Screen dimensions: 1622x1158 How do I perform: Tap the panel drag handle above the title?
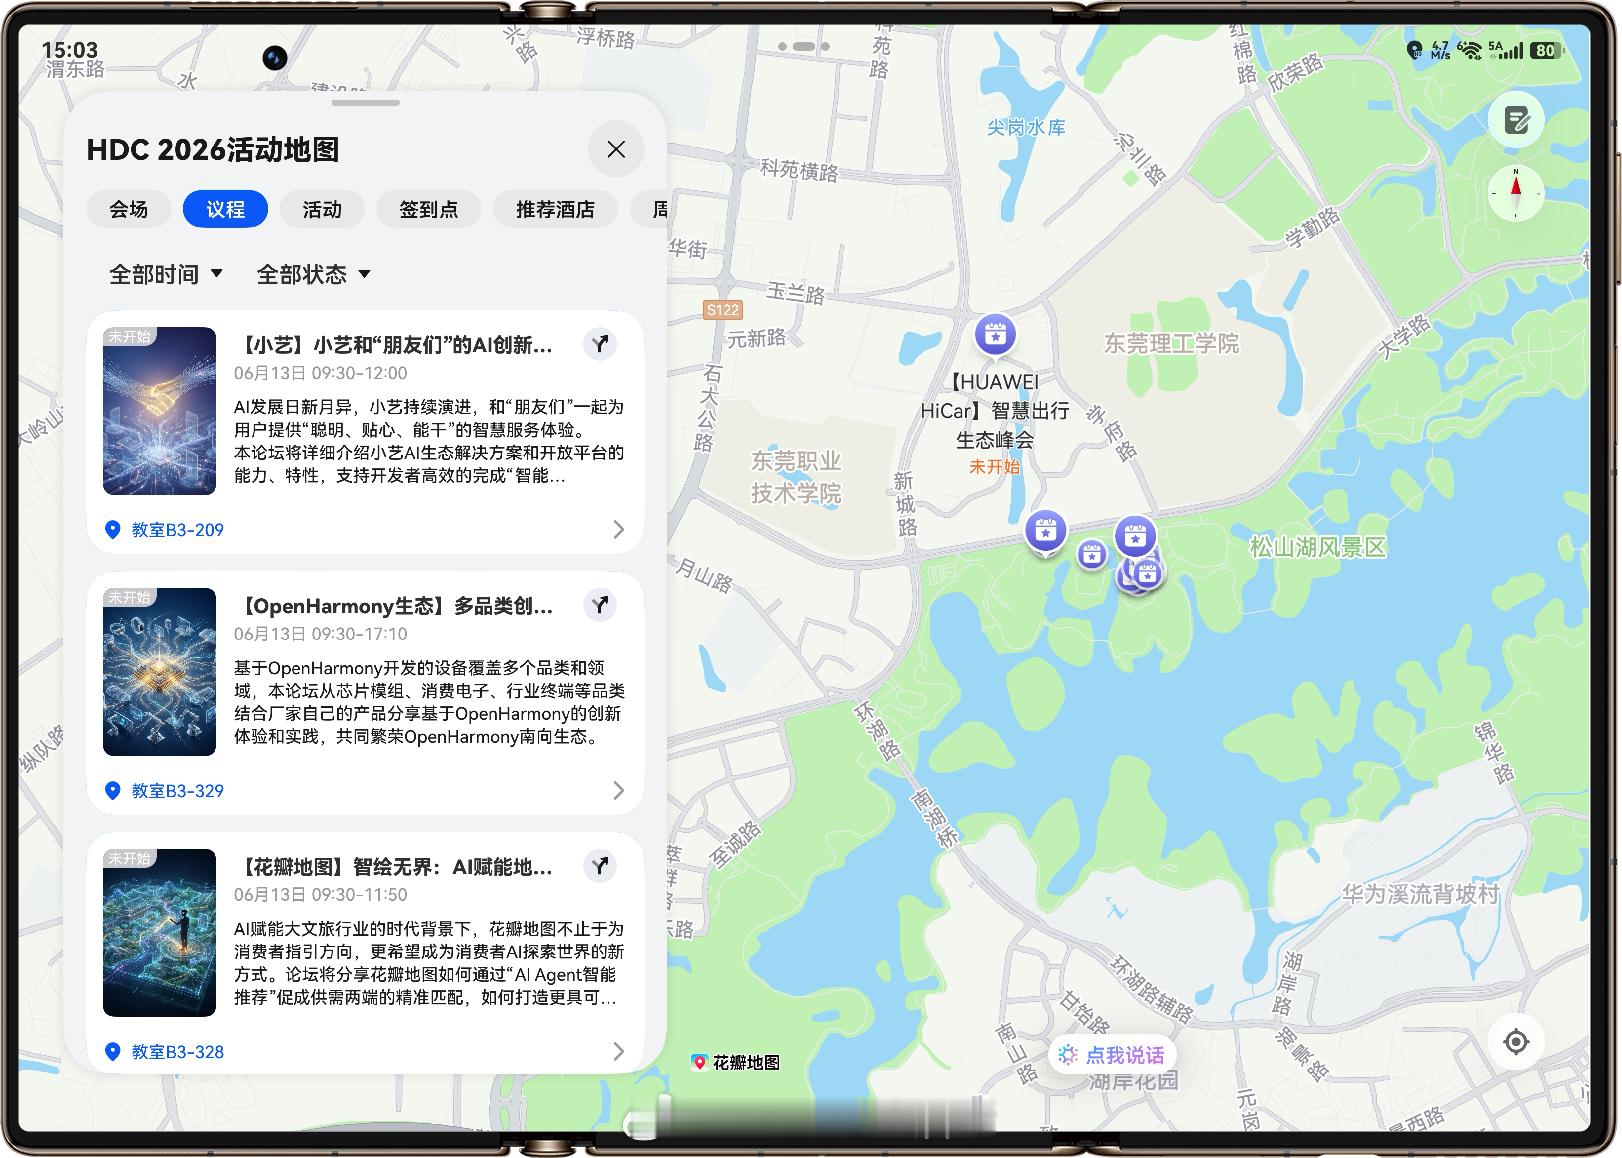366,102
